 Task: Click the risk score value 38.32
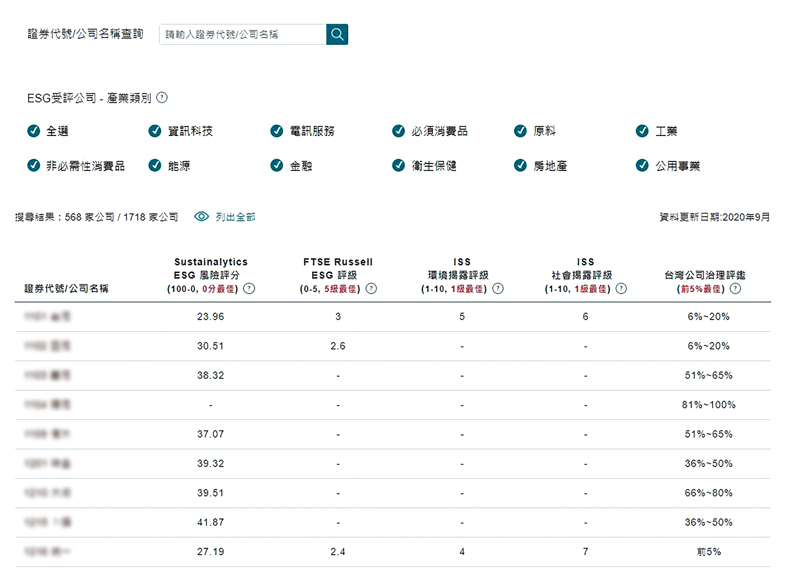pyautogui.click(x=211, y=375)
